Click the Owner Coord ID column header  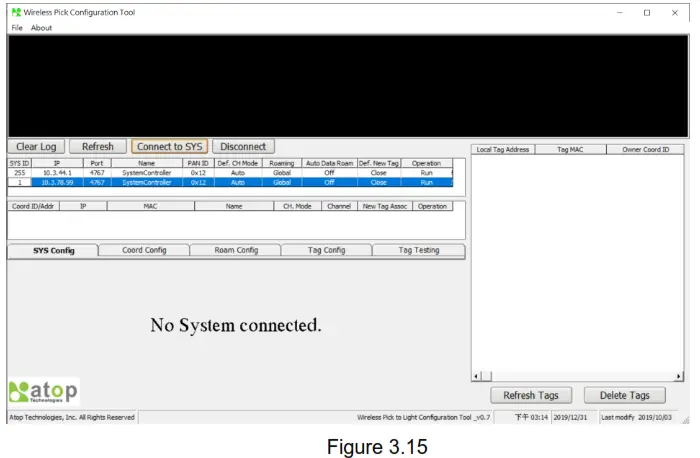[x=645, y=150]
